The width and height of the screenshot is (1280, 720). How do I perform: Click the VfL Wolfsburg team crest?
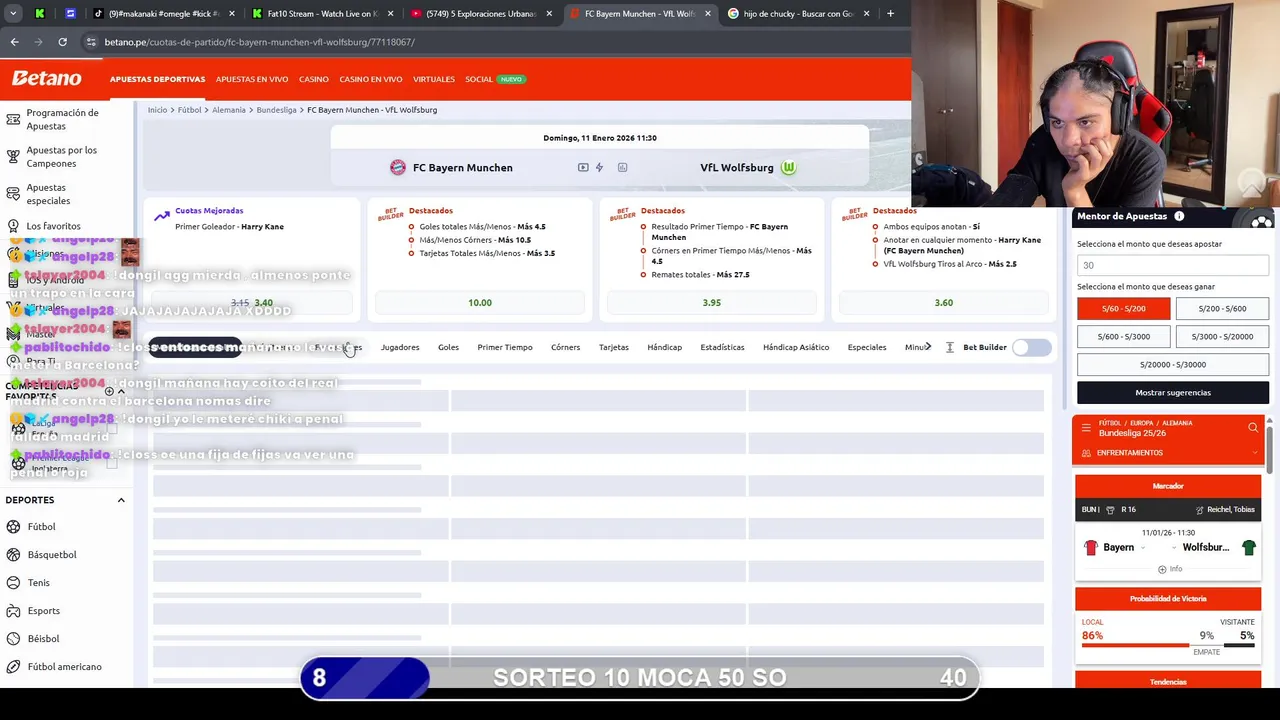point(788,167)
